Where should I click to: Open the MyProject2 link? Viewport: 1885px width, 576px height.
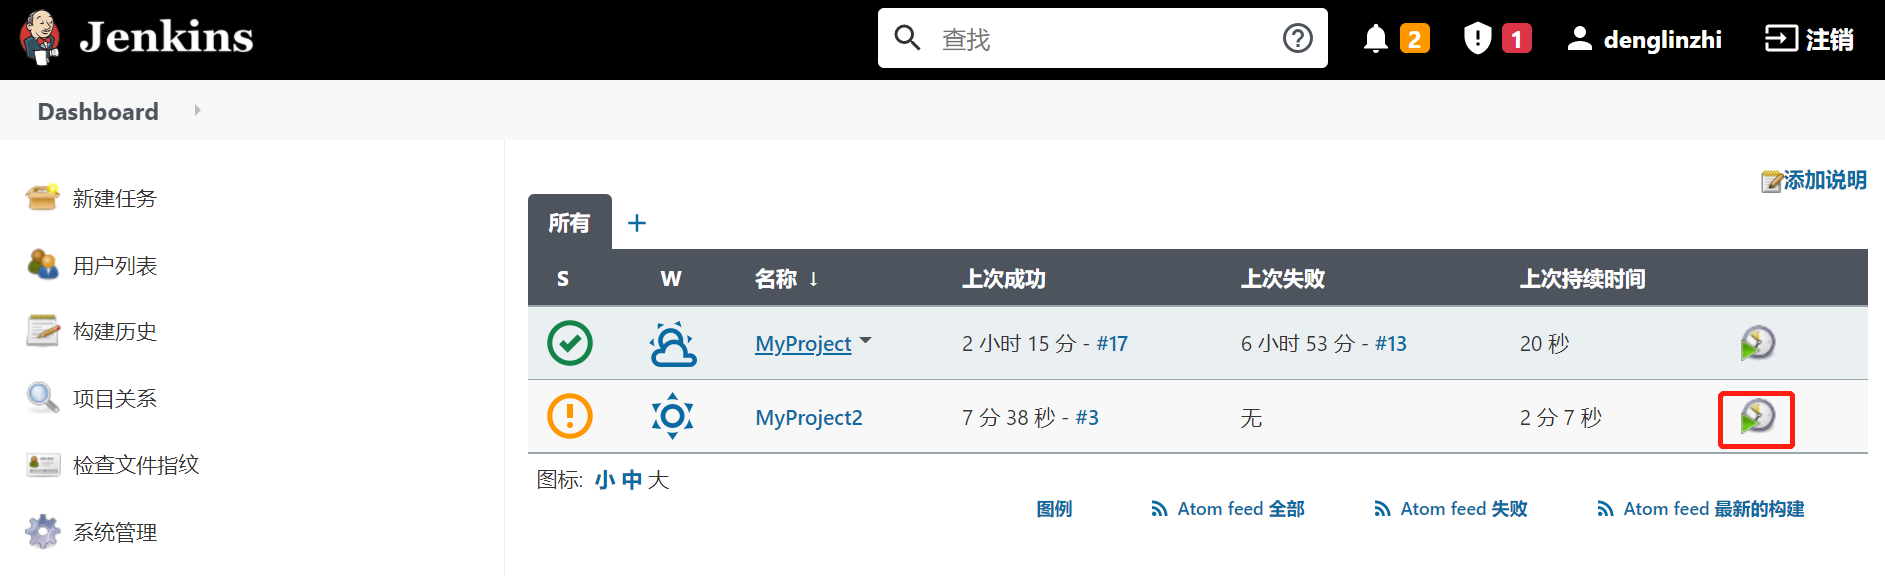(808, 417)
